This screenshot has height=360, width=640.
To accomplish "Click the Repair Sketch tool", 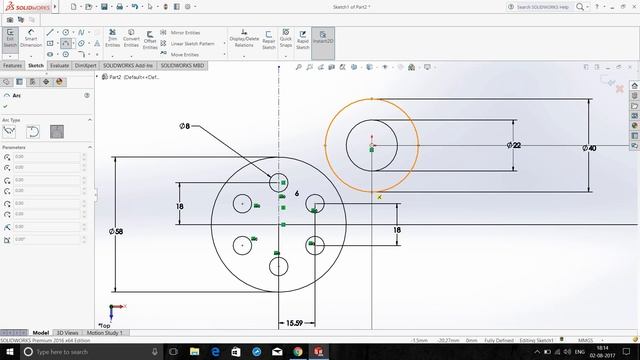I will point(269,40).
